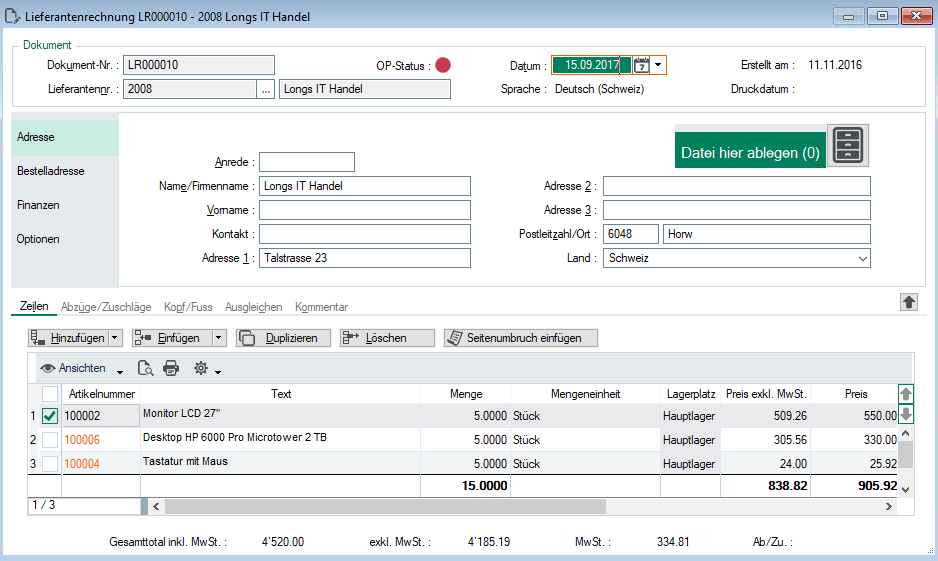Click the printer icon in grid toolbar
938x561 pixels.
click(x=171, y=368)
